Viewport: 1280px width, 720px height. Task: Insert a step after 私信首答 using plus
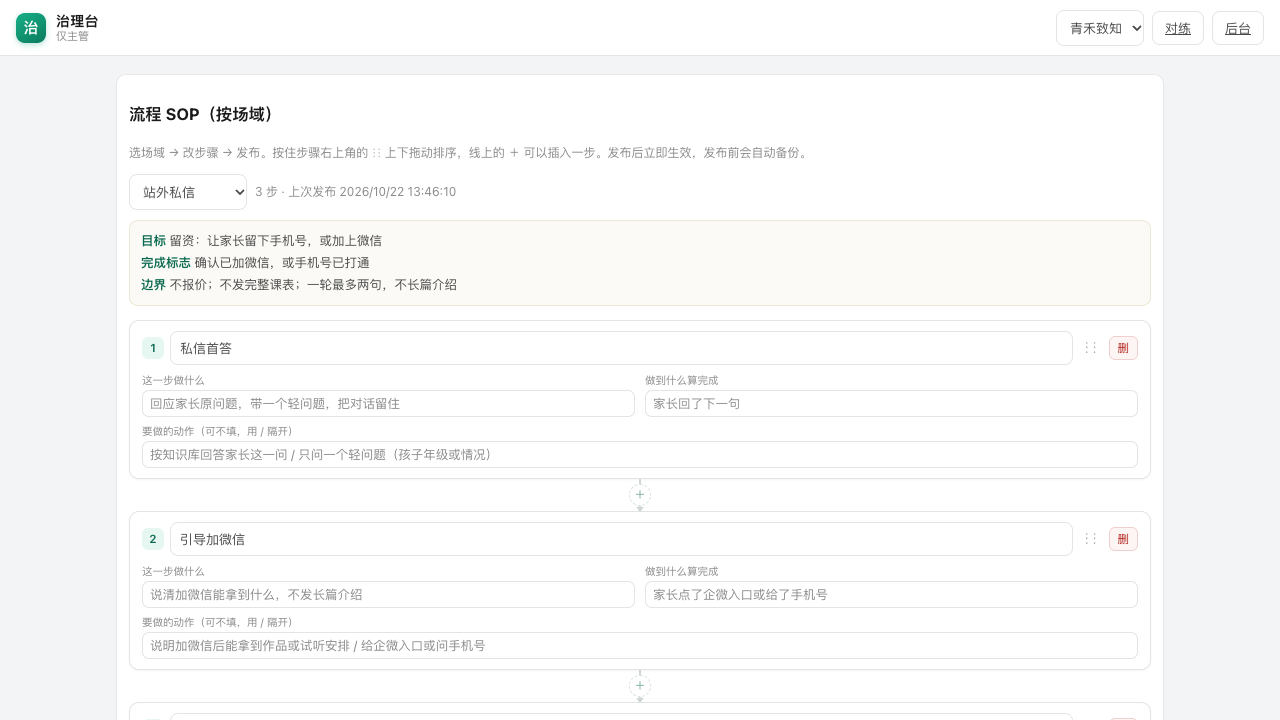(640, 495)
